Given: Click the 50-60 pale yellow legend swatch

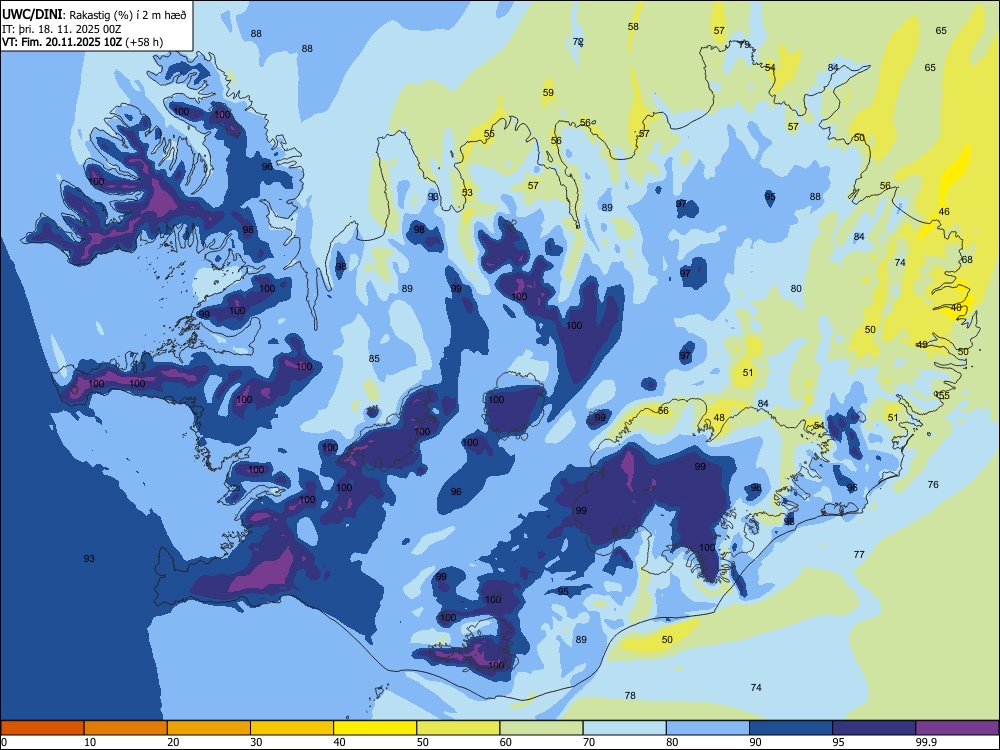Looking at the screenshot, I should [458, 728].
